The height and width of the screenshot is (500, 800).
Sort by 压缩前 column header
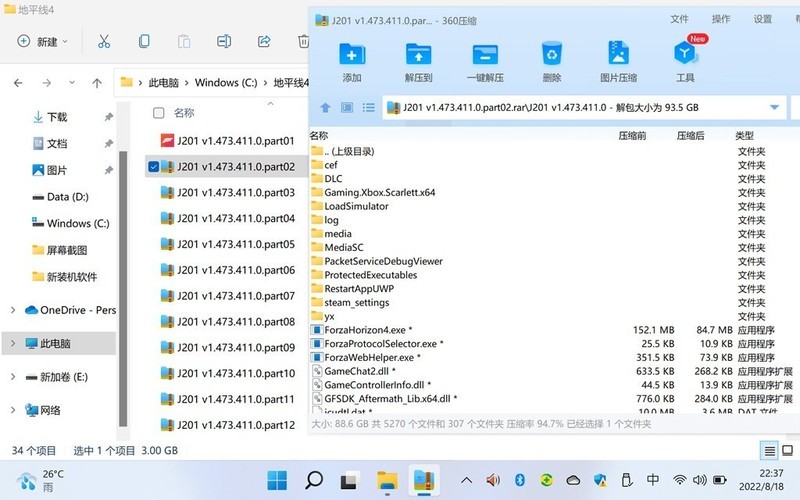[632, 136]
